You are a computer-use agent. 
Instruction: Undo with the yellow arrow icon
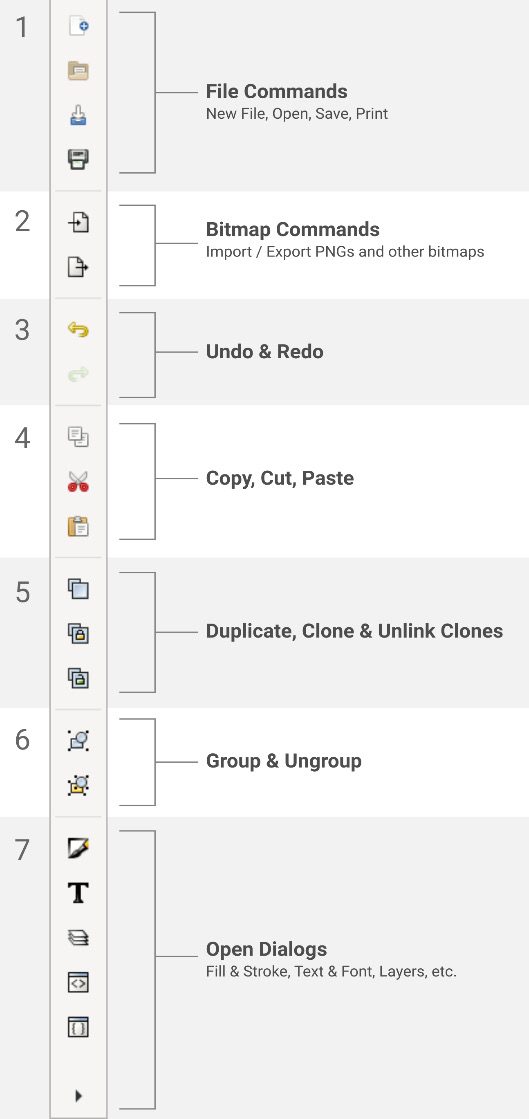coord(79,330)
